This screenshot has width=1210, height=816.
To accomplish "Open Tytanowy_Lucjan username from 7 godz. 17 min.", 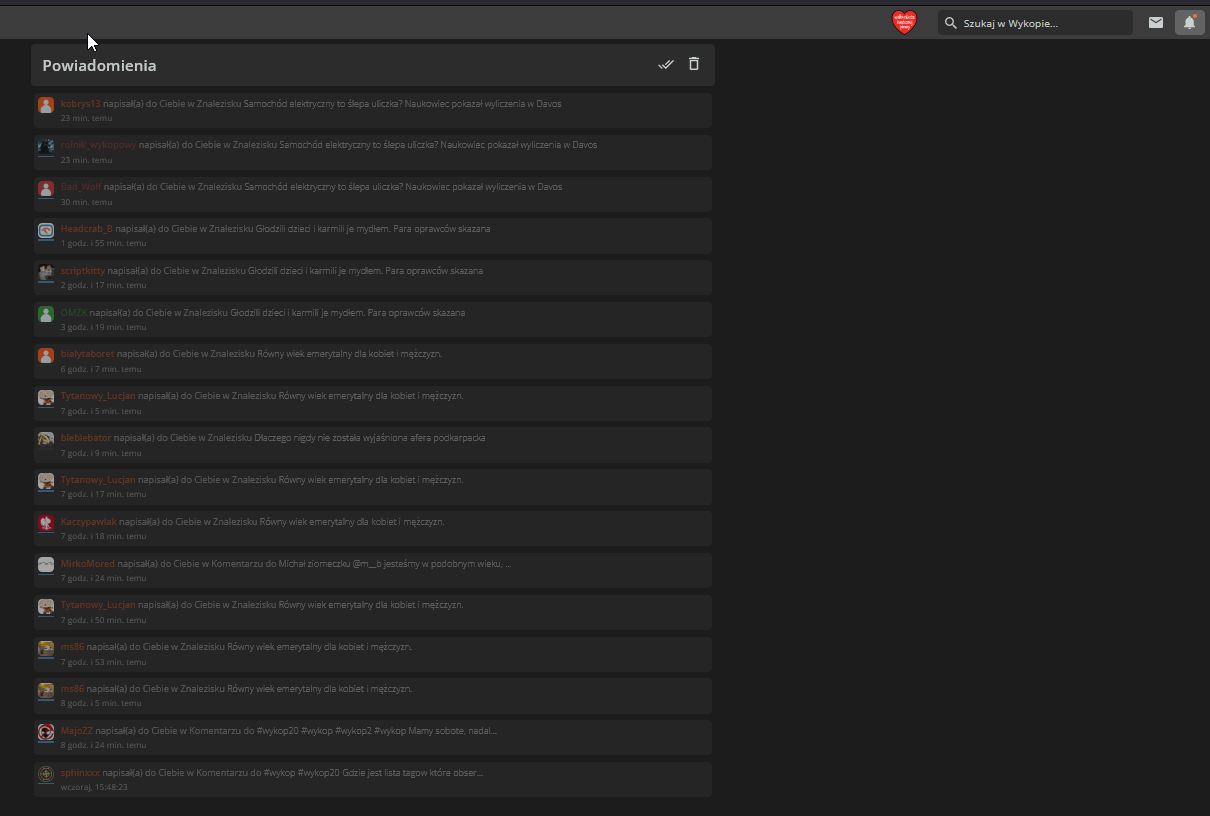I will 98,480.
